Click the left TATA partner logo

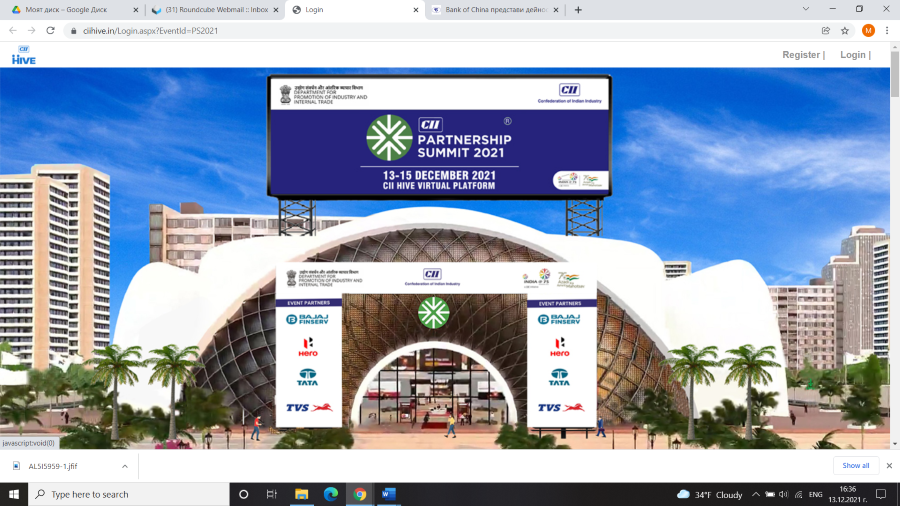coord(308,377)
